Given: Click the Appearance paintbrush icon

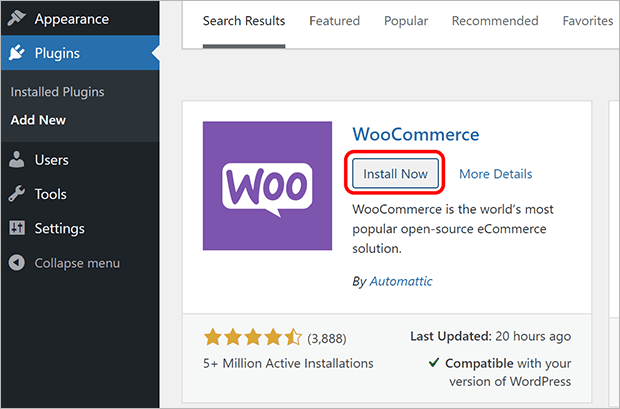Looking at the screenshot, I should pyautogui.click(x=17, y=18).
